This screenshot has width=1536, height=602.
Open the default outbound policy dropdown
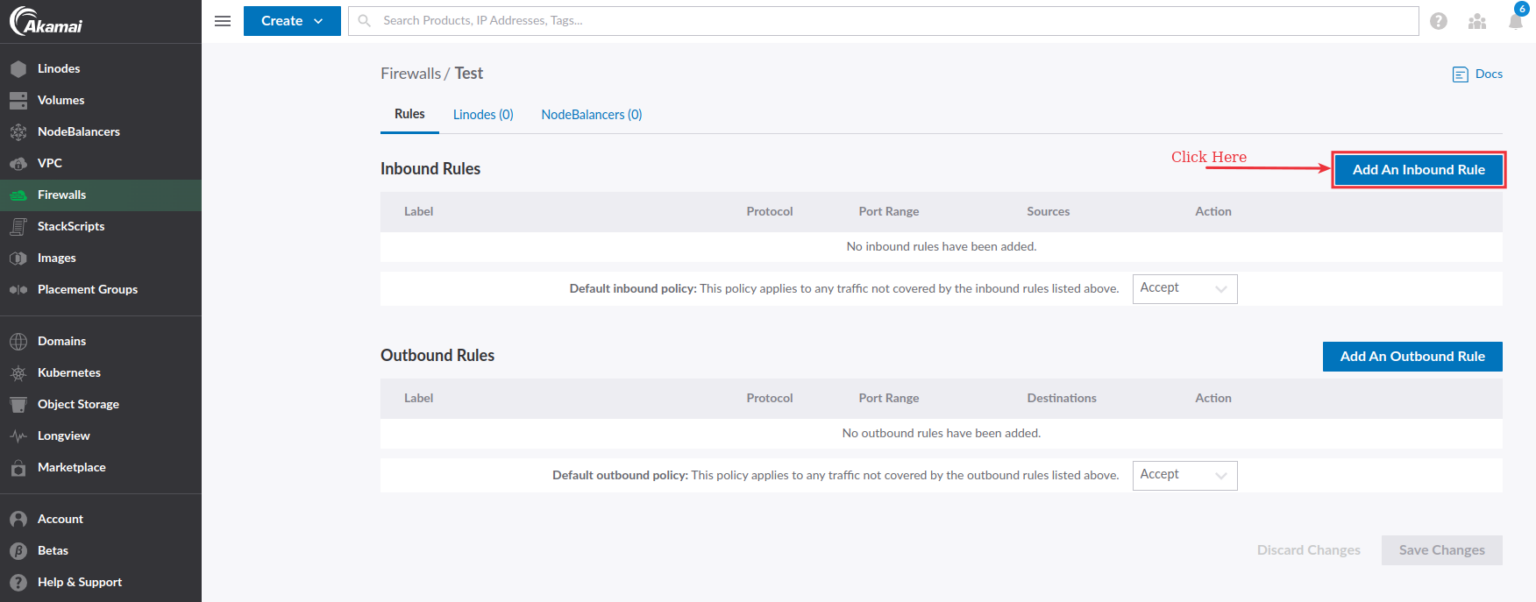tap(1184, 474)
